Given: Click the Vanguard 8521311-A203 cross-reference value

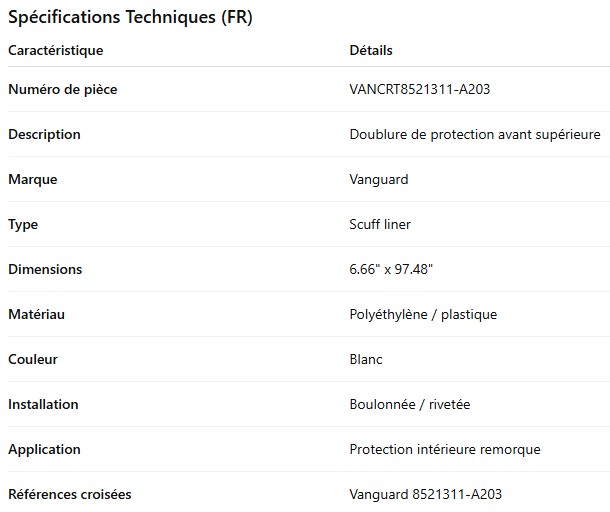Looking at the screenshot, I should tap(426, 495).
